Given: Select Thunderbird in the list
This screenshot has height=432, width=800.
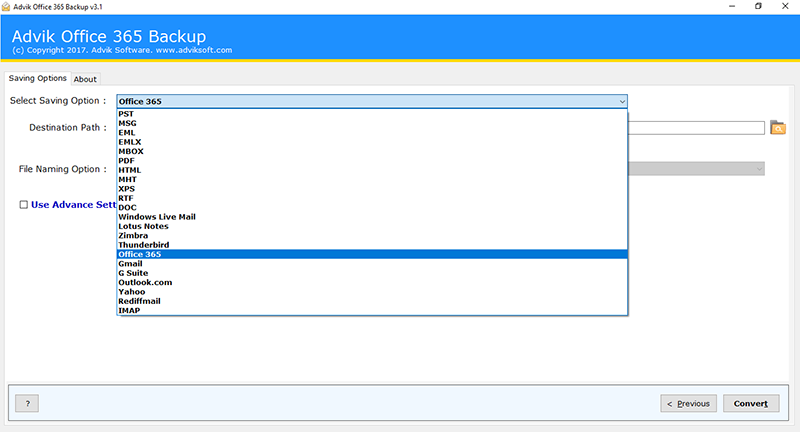Looking at the screenshot, I should click(x=372, y=245).
